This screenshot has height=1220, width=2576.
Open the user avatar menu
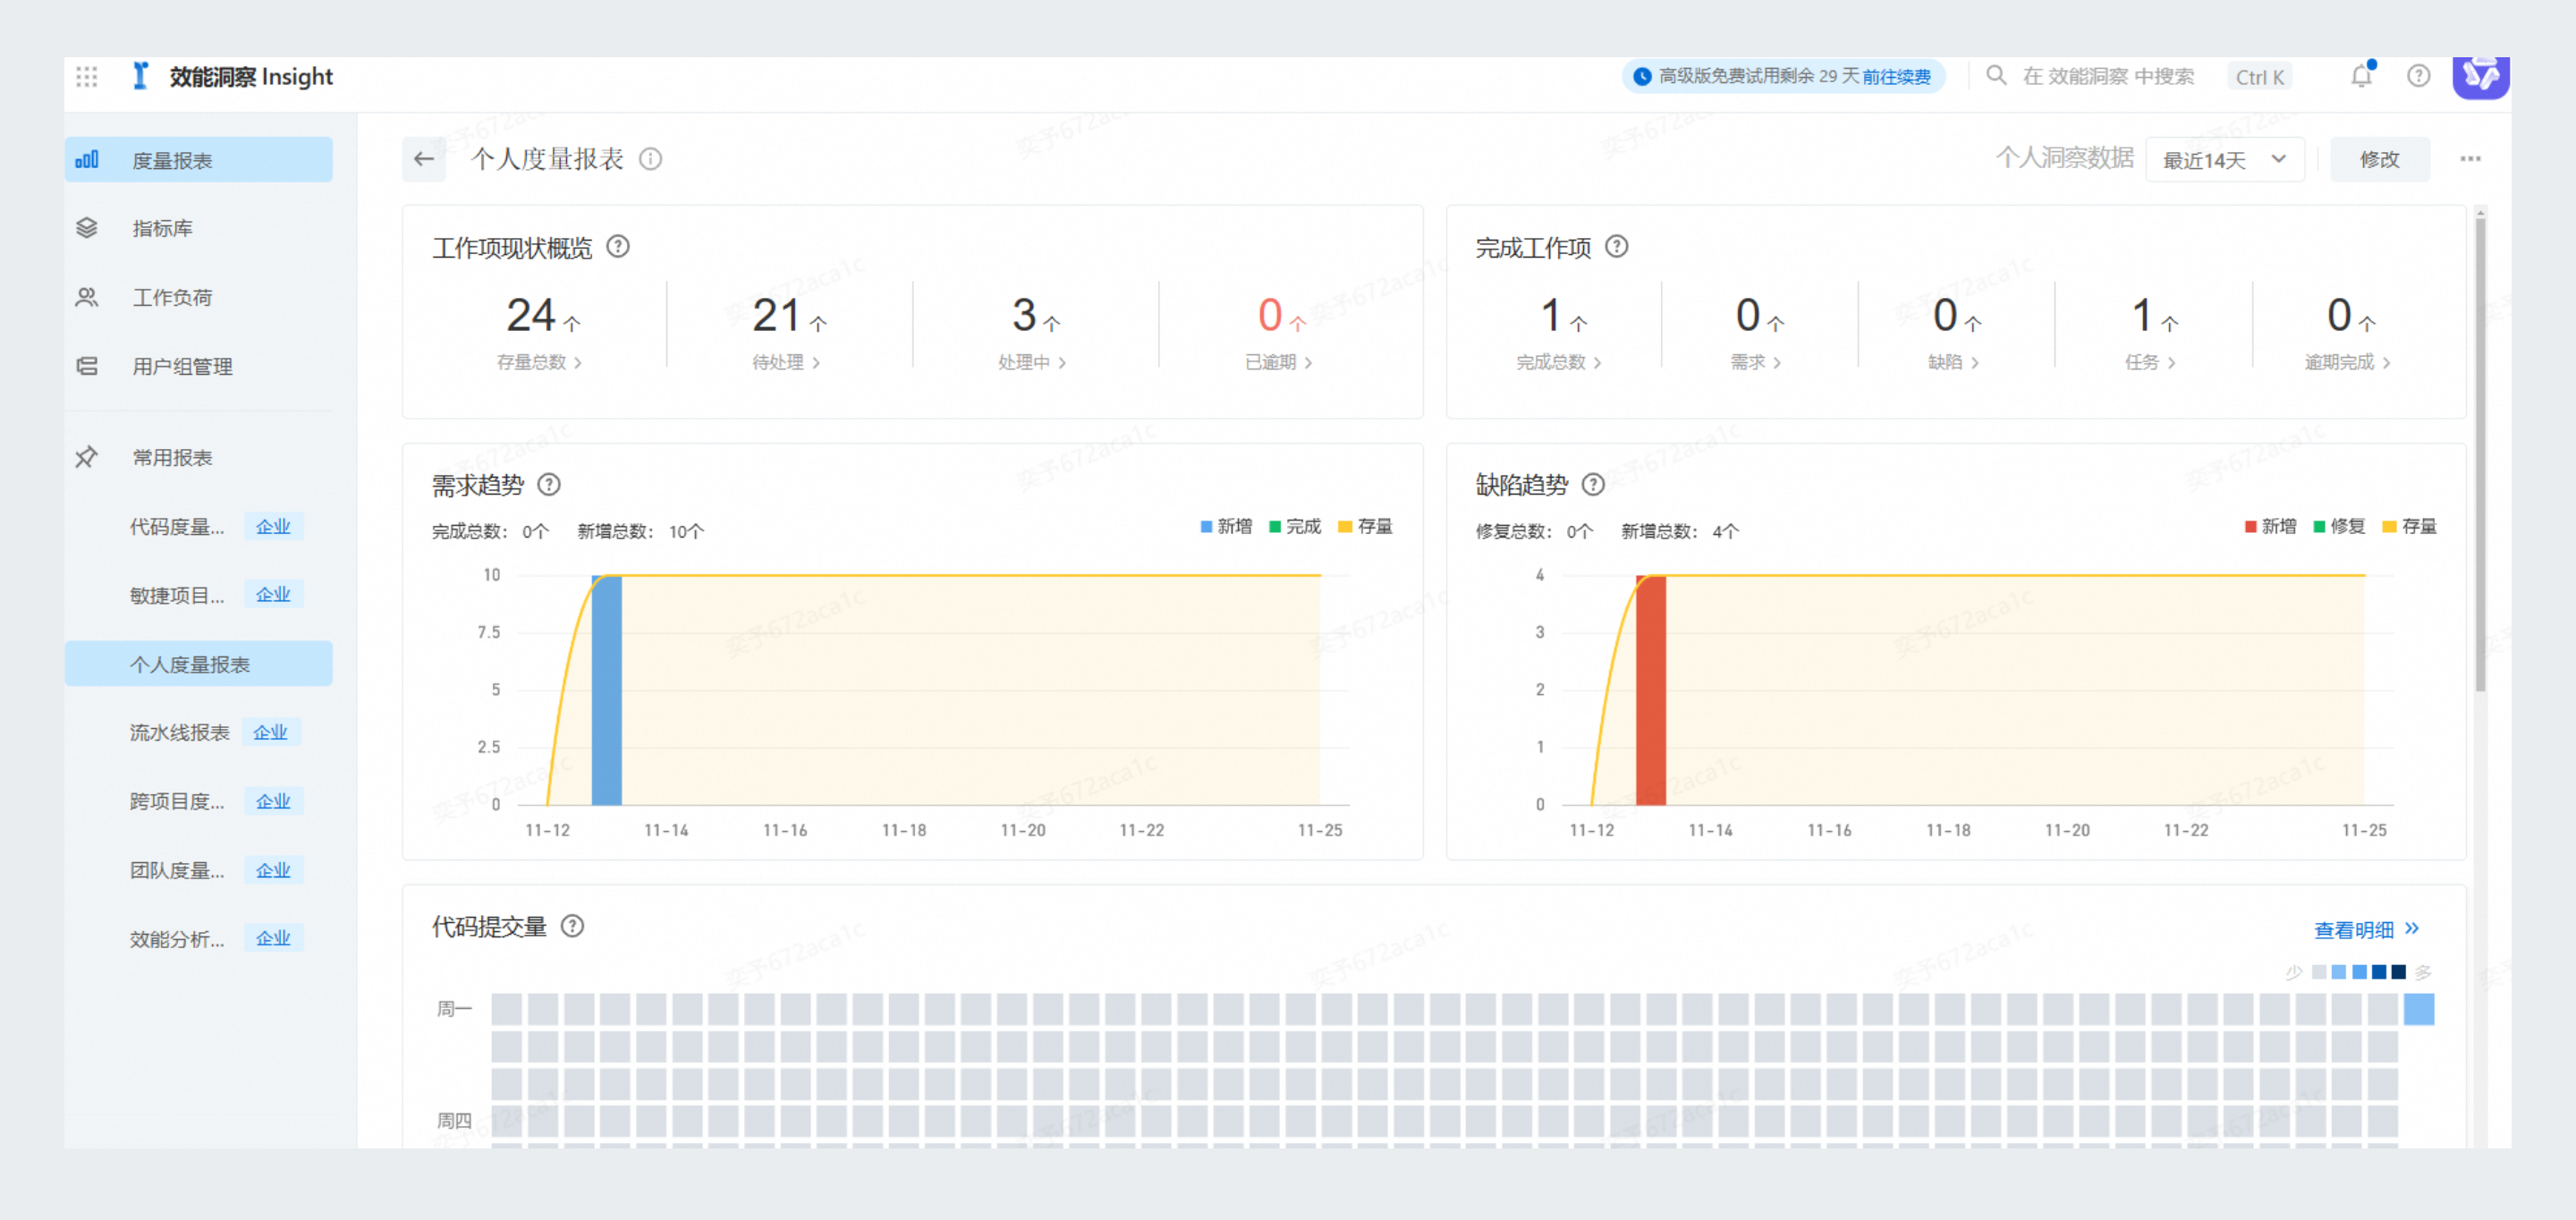pyautogui.click(x=2480, y=76)
